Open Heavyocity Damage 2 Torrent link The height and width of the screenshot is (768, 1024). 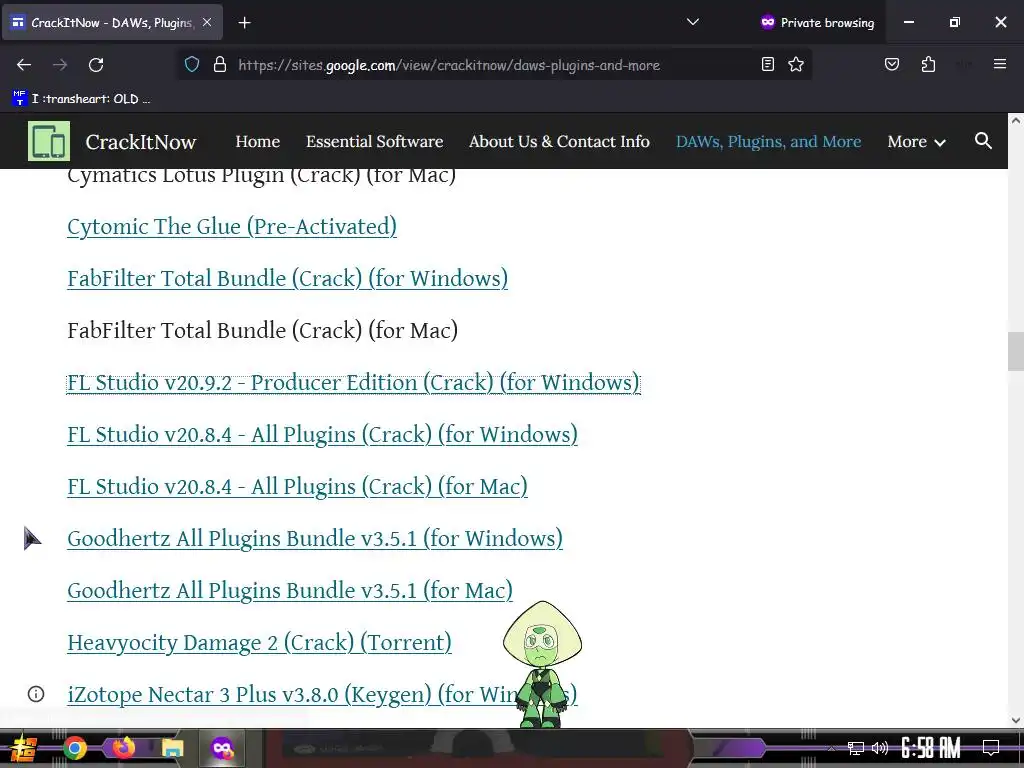click(x=259, y=643)
